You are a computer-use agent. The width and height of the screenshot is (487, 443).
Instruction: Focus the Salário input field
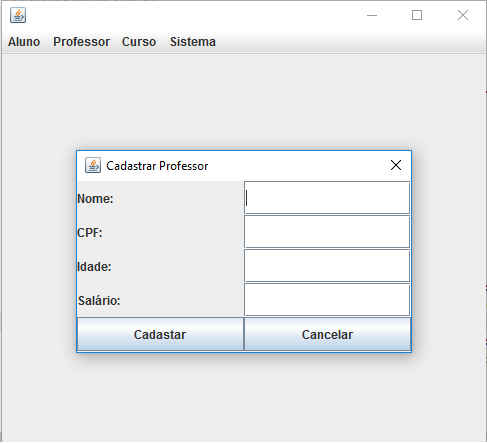[x=327, y=300]
